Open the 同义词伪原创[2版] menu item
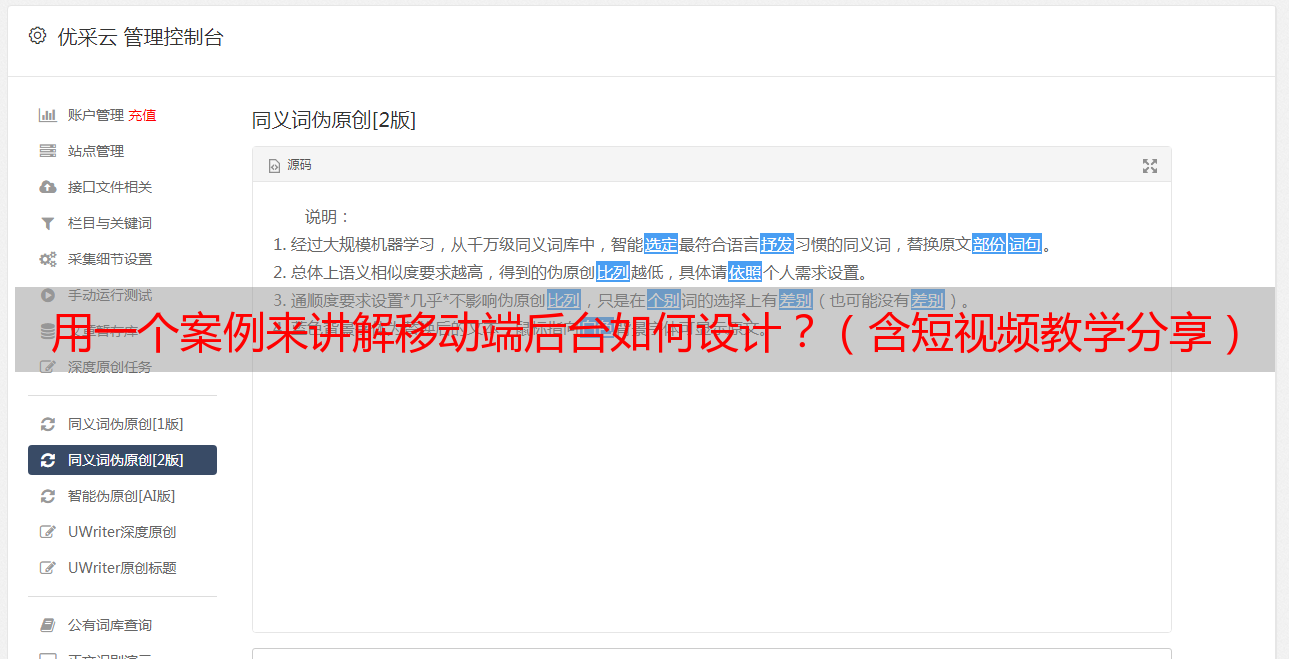Screen dimensions: 1289x659 122,460
